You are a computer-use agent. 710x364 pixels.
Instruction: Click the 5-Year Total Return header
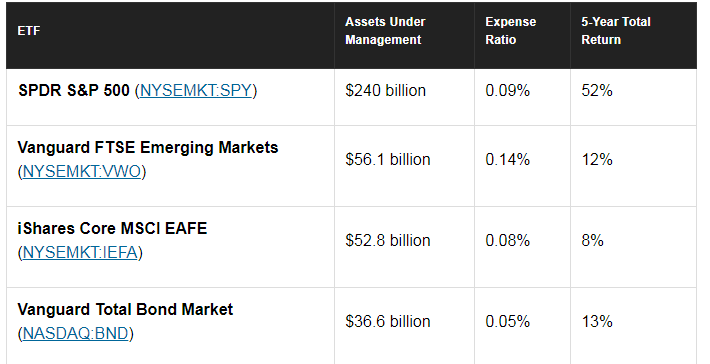[616, 31]
